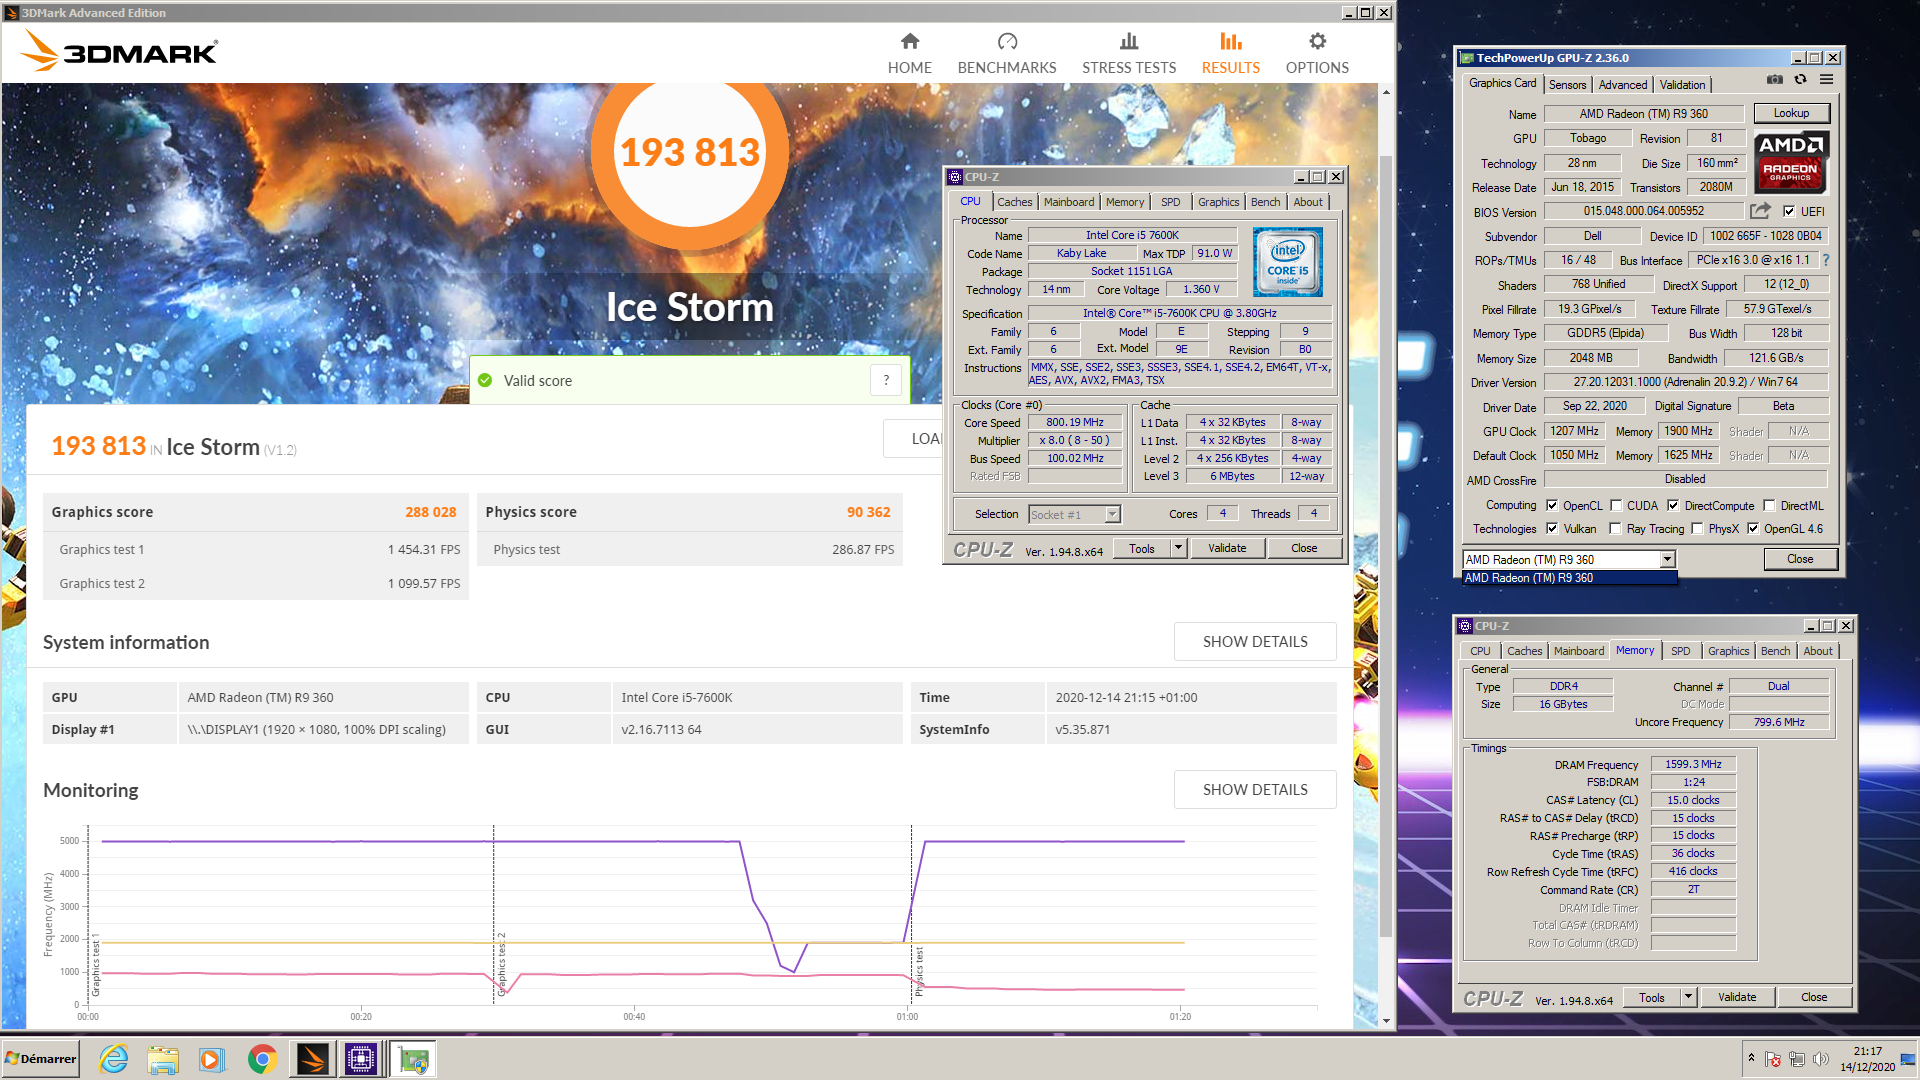Screen dimensions: 1920x1080
Task: Toggle the CUDA checkbox
Action: [x=1616, y=505]
